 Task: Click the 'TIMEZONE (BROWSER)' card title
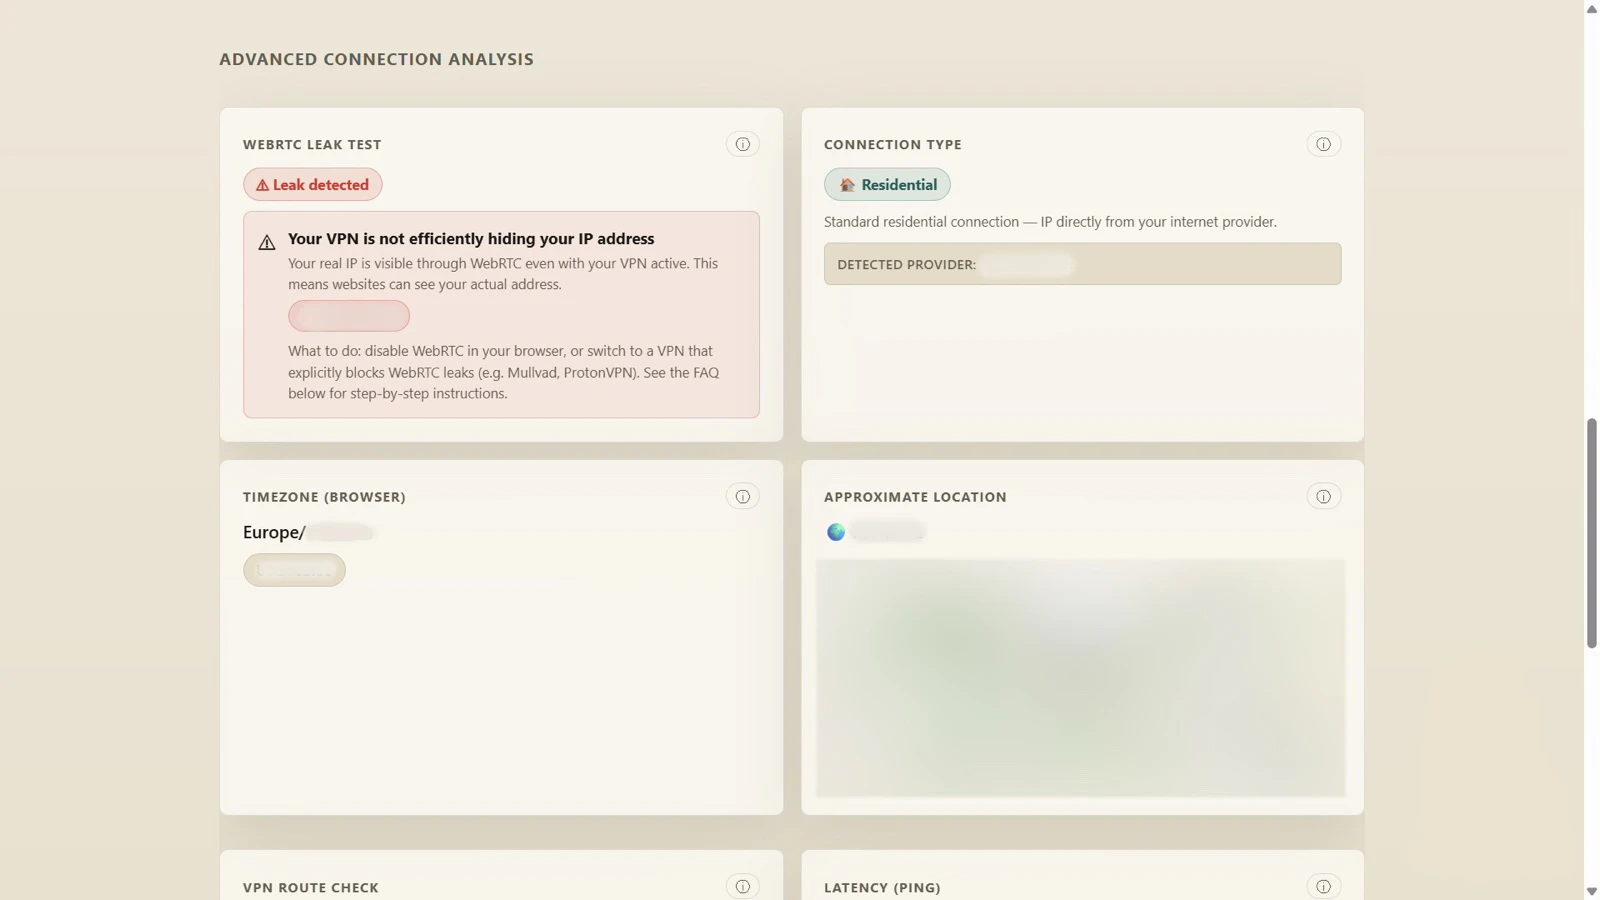(x=324, y=496)
